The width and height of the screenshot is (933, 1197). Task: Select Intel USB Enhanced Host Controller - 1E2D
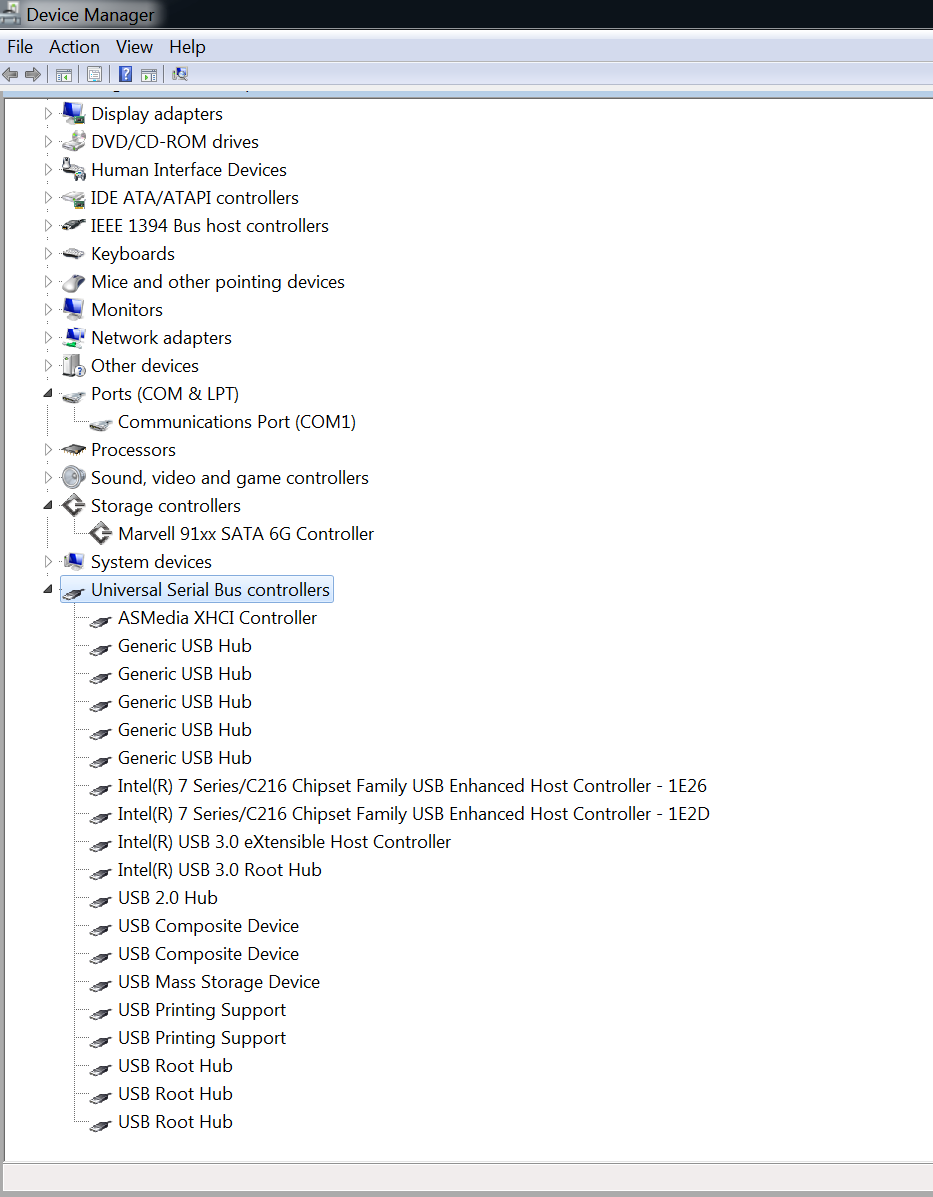tap(414, 814)
